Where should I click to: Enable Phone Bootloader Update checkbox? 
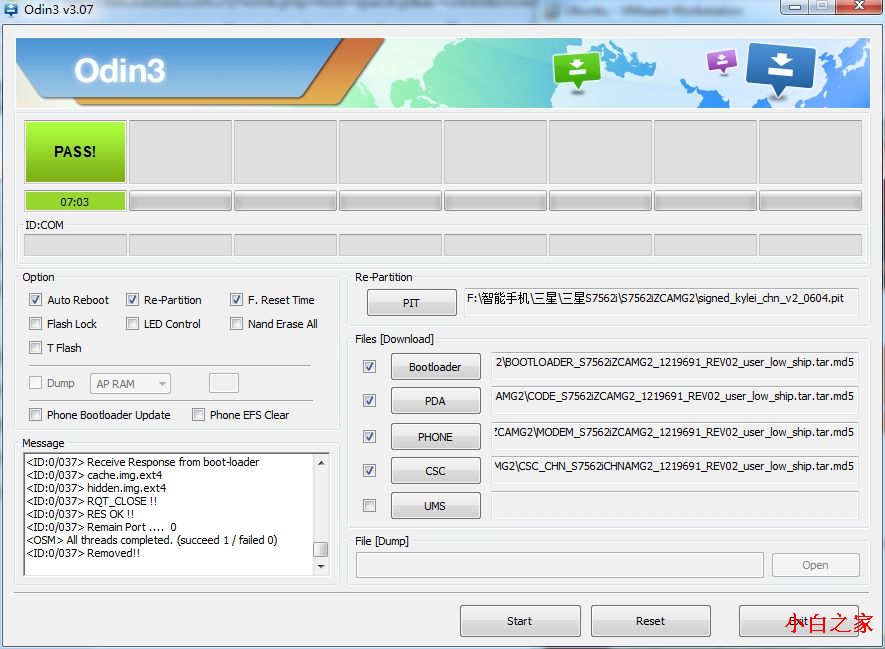point(36,415)
